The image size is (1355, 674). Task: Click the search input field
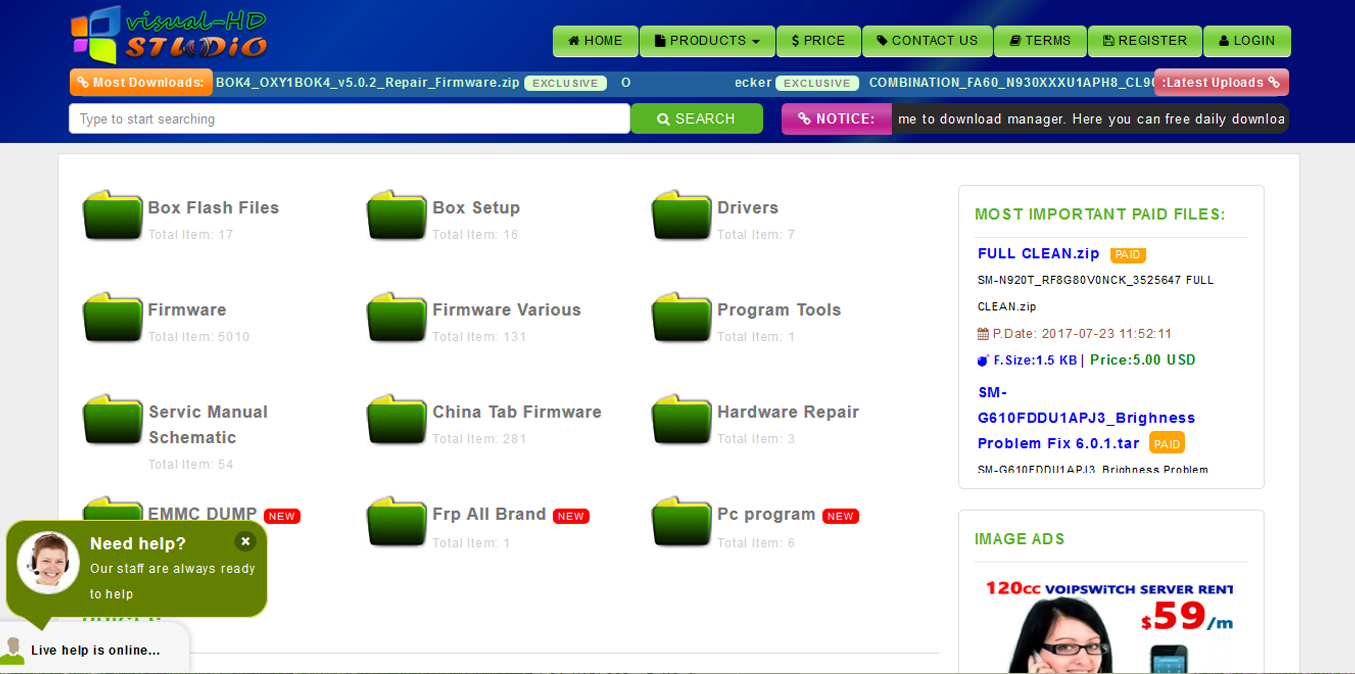pyautogui.click(x=349, y=119)
